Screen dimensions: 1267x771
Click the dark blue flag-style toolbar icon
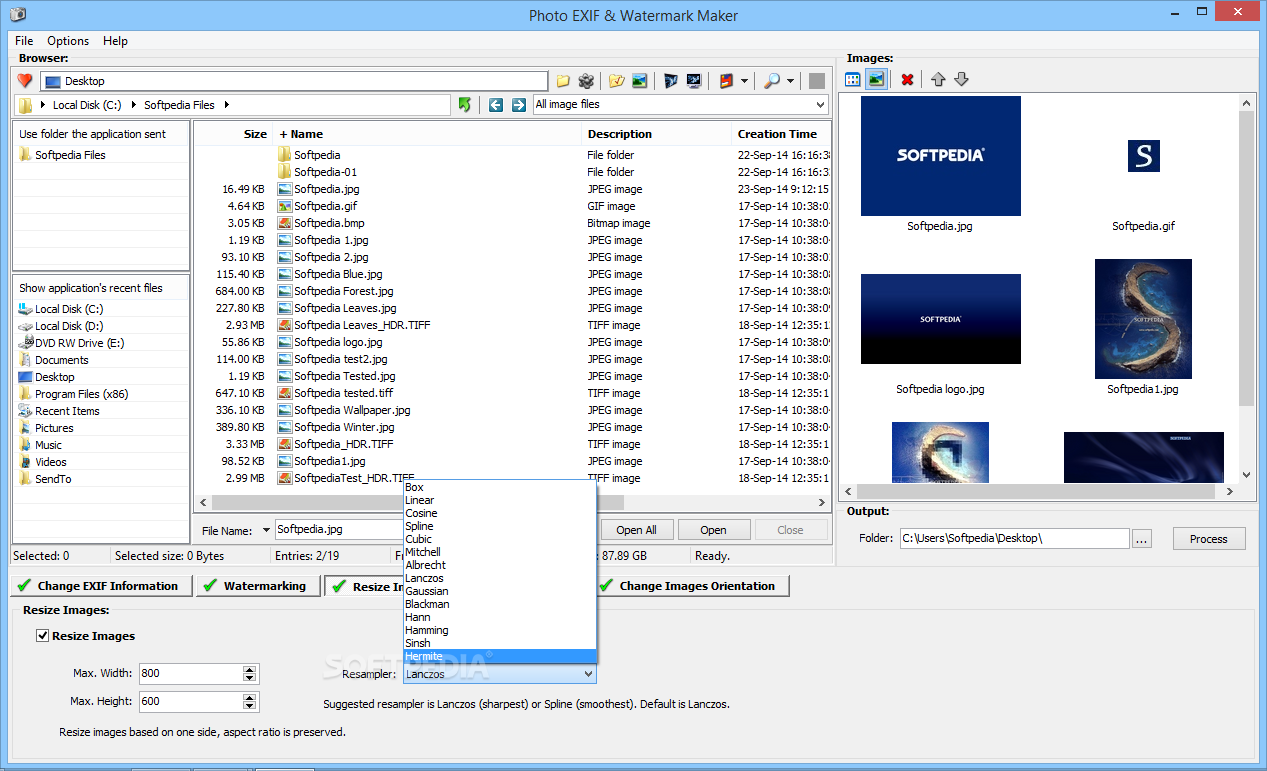point(670,81)
